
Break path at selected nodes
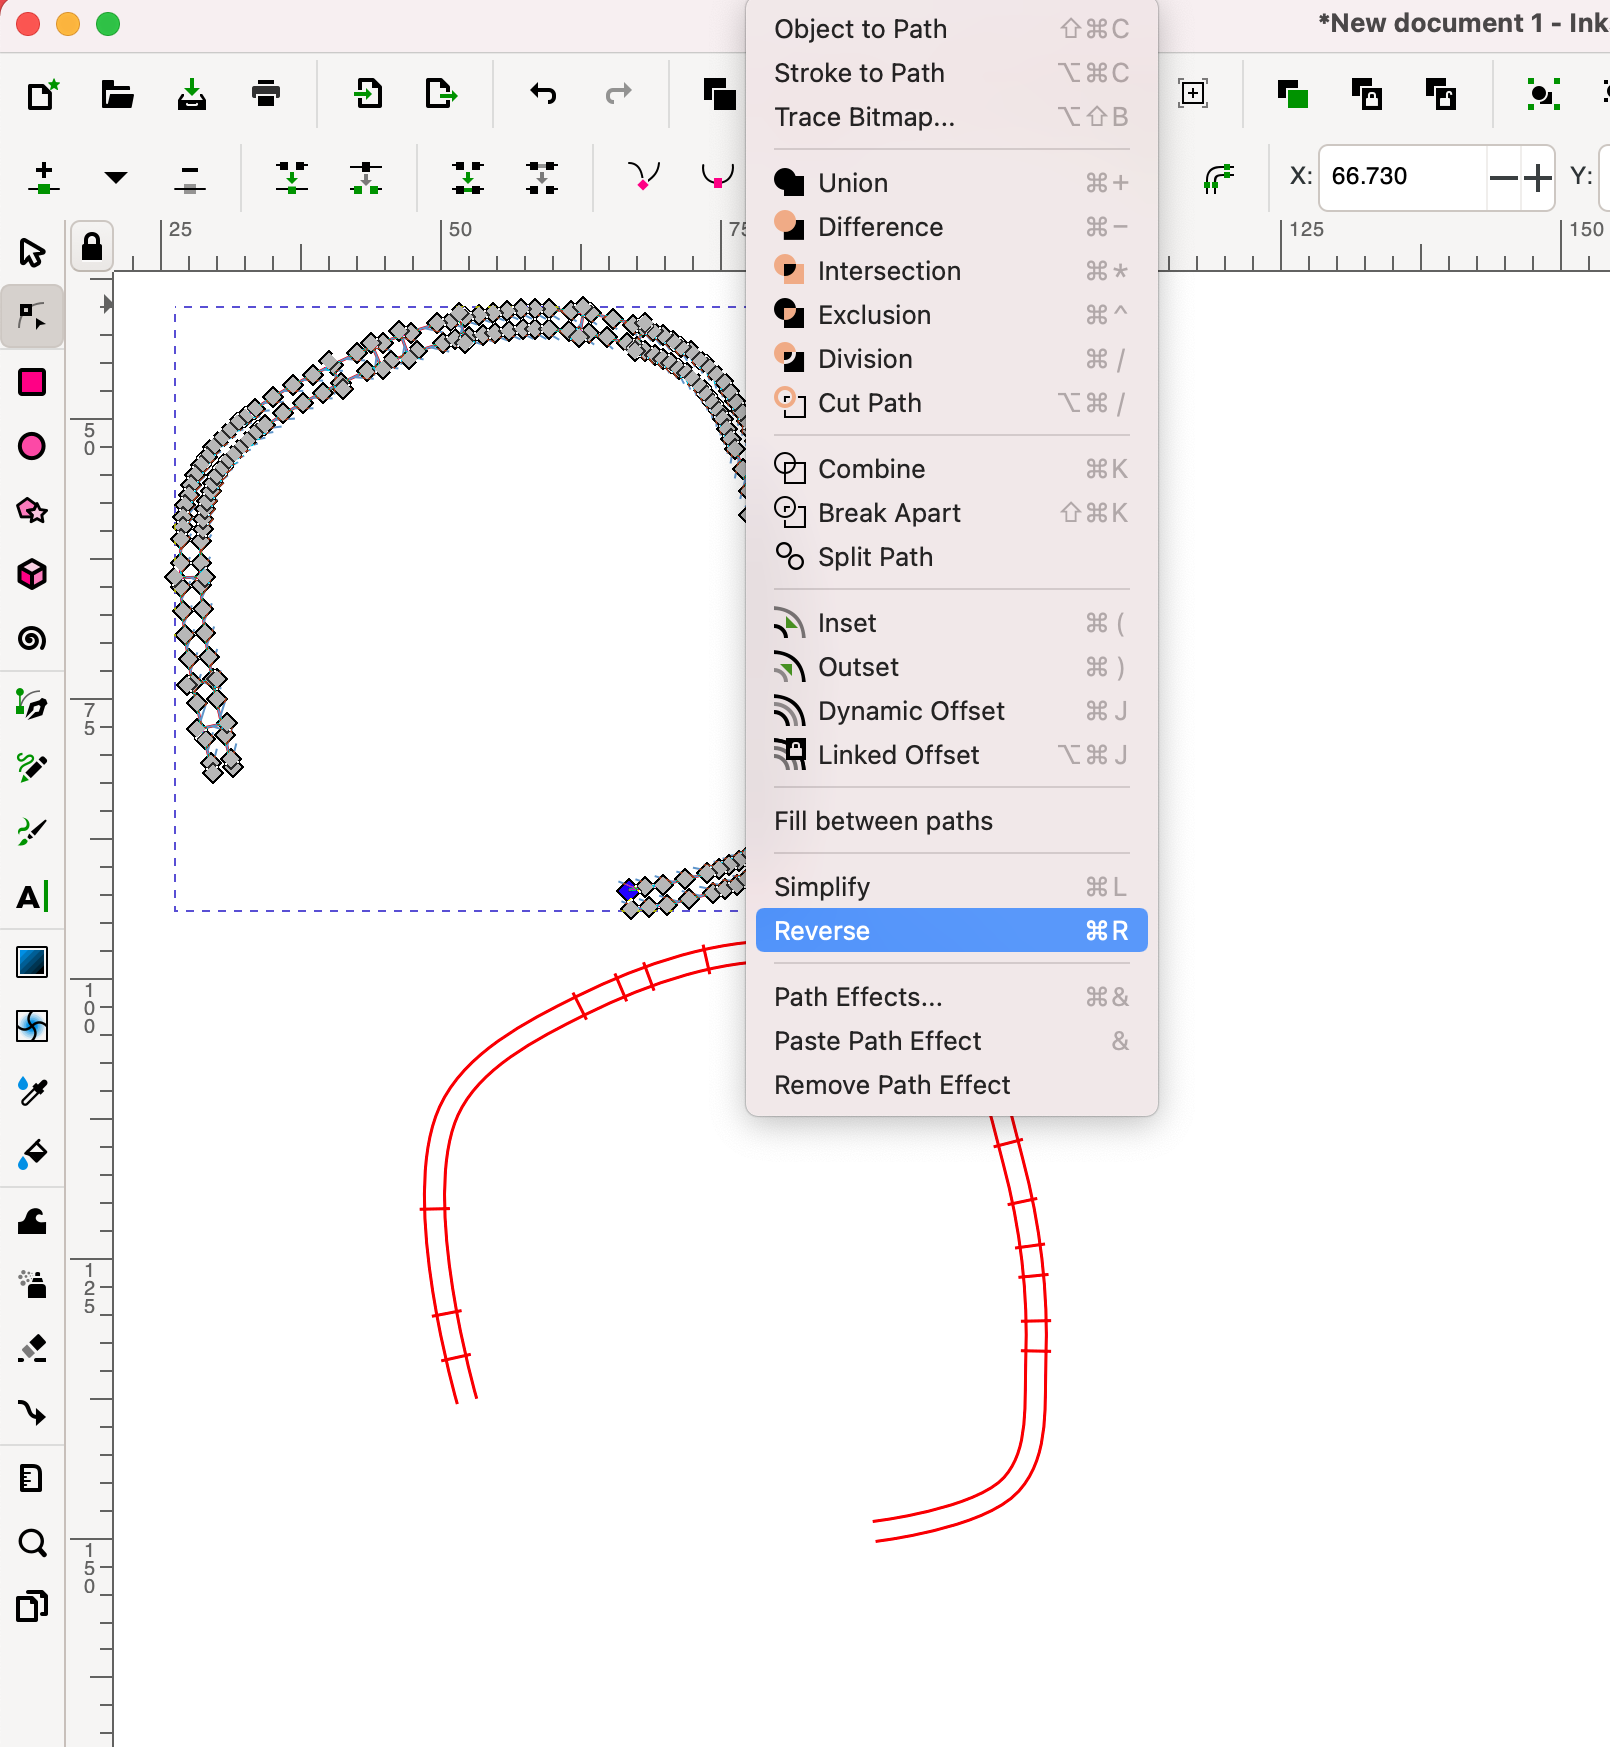click(x=366, y=178)
